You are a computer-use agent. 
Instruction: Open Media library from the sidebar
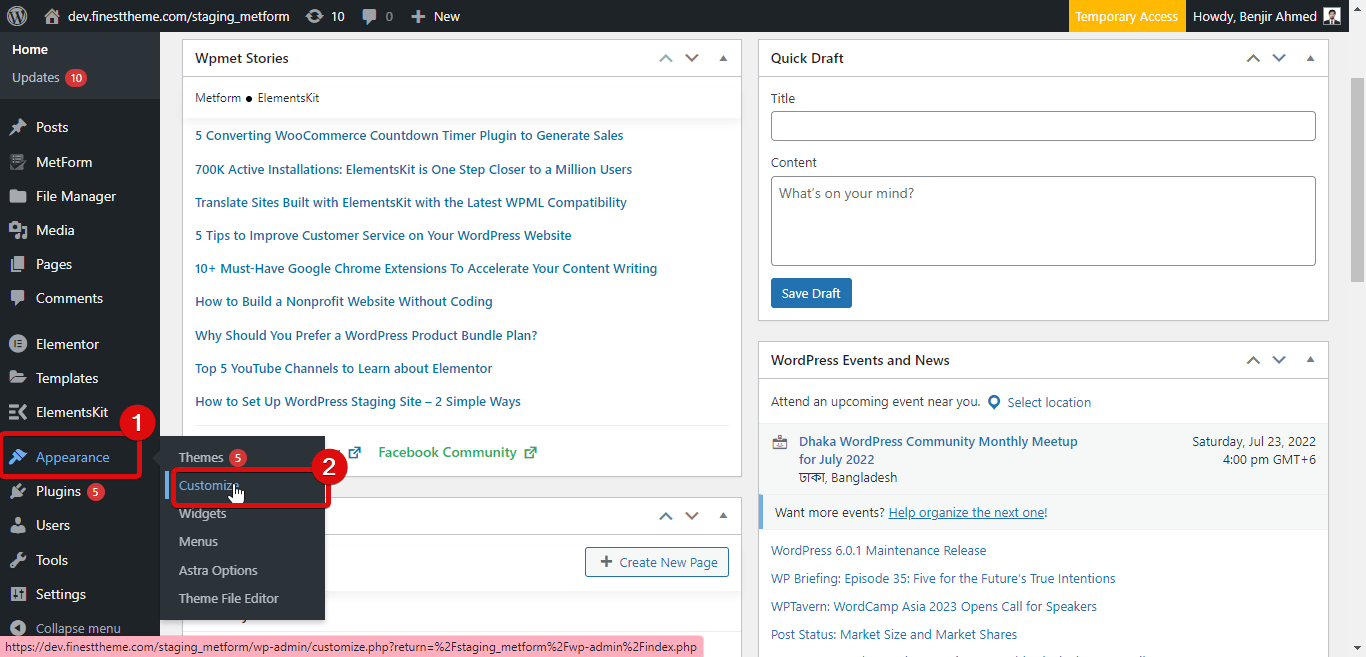pos(57,229)
